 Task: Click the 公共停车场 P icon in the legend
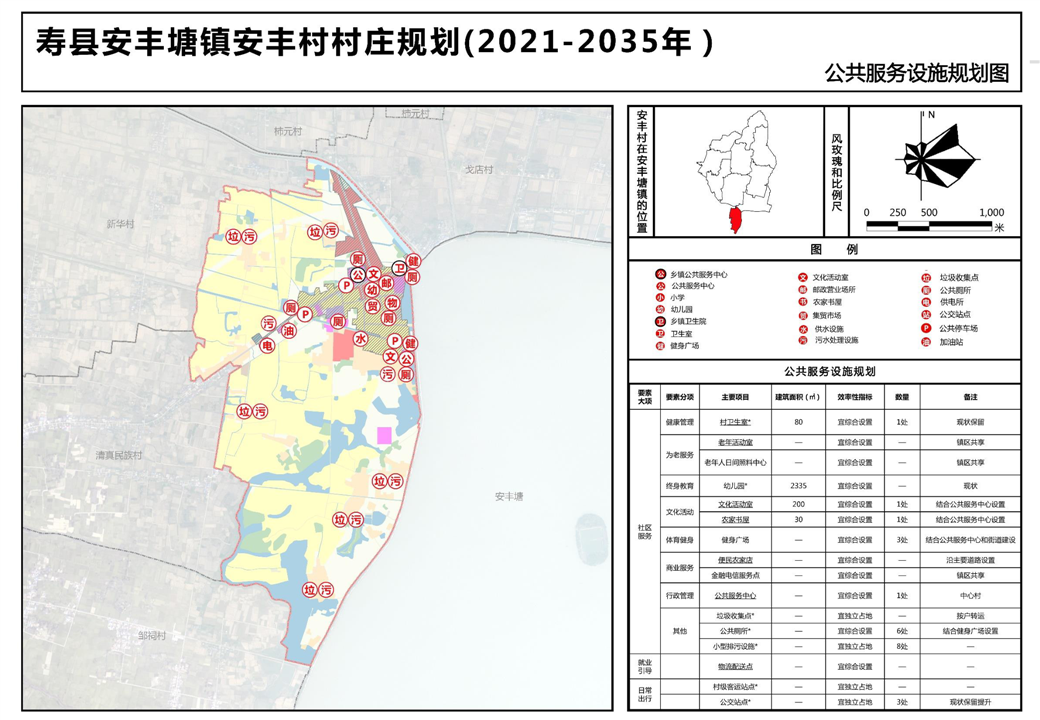(926, 328)
